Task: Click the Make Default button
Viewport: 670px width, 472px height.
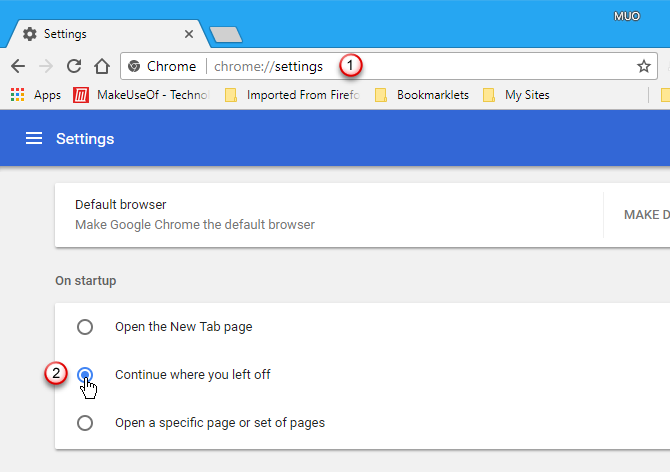Action: (646, 214)
